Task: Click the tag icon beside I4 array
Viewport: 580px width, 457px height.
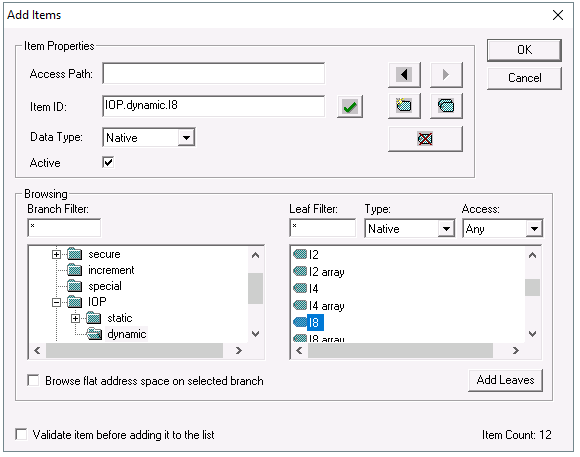Action: pyautogui.click(x=300, y=305)
